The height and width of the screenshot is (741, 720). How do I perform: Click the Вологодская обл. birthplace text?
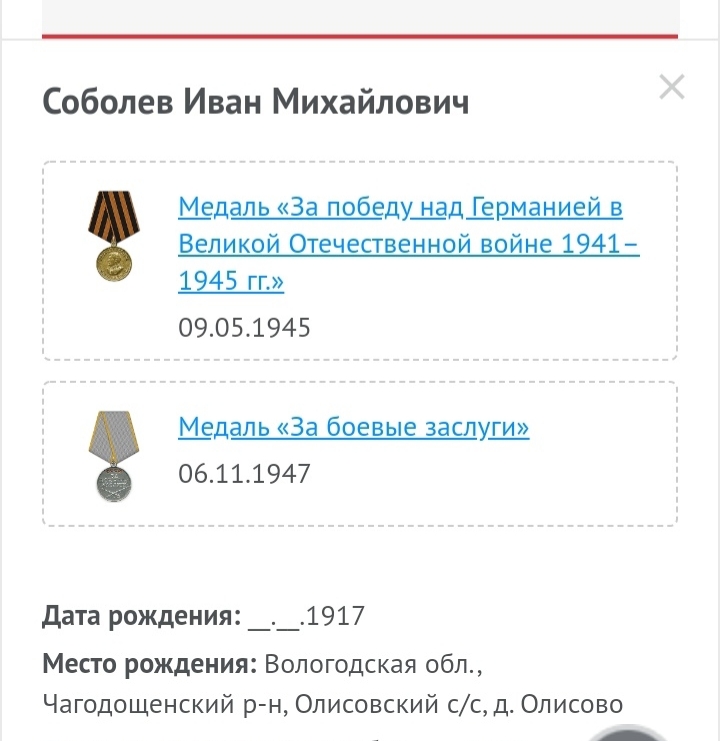(373, 664)
